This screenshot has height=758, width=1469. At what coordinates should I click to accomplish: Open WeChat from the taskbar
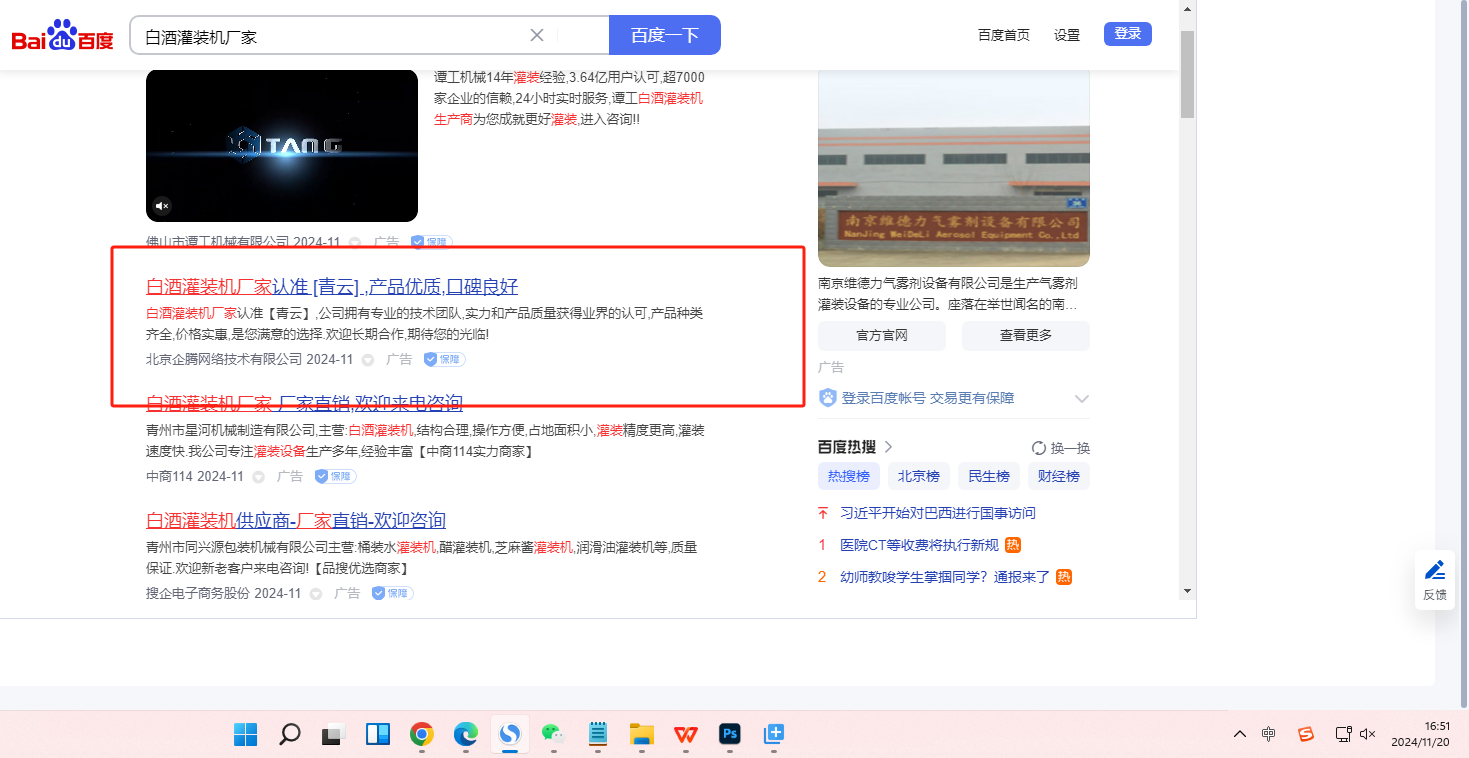click(x=553, y=735)
